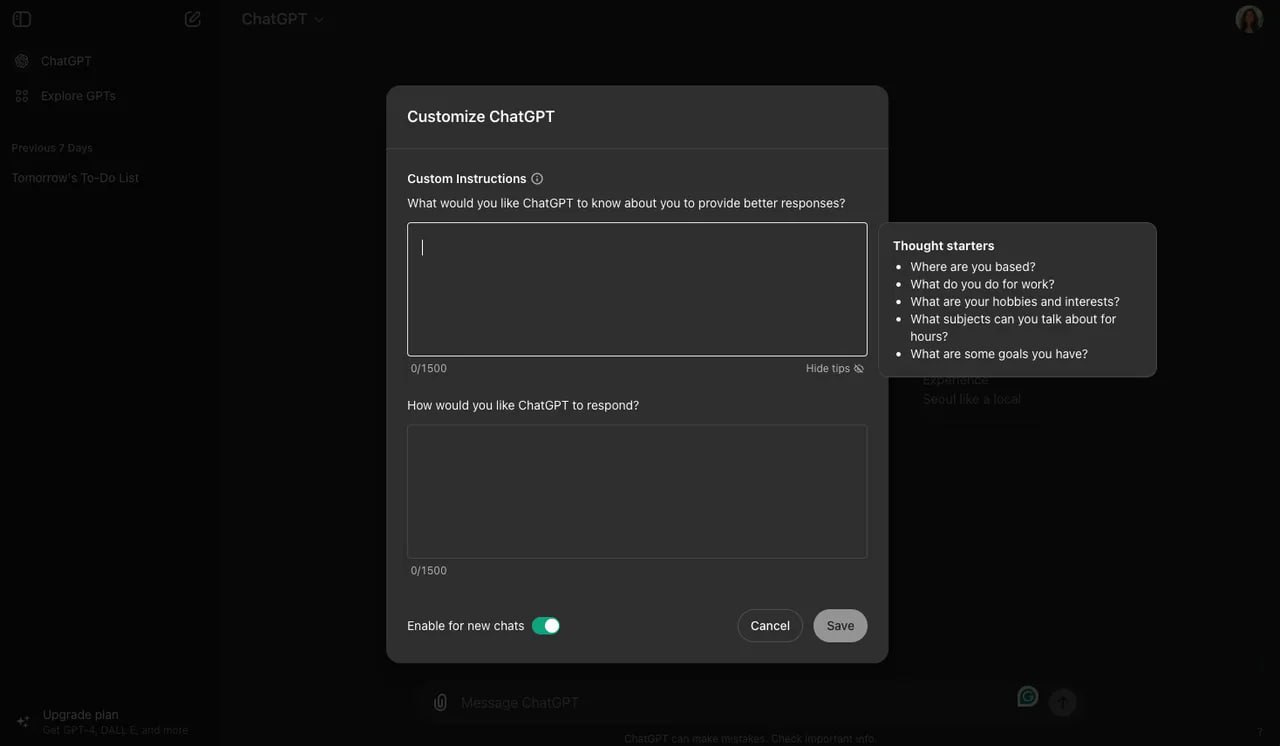1280x746 pixels.
Task: Click the Customize ChatGPT dialog title
Action: click(x=481, y=117)
